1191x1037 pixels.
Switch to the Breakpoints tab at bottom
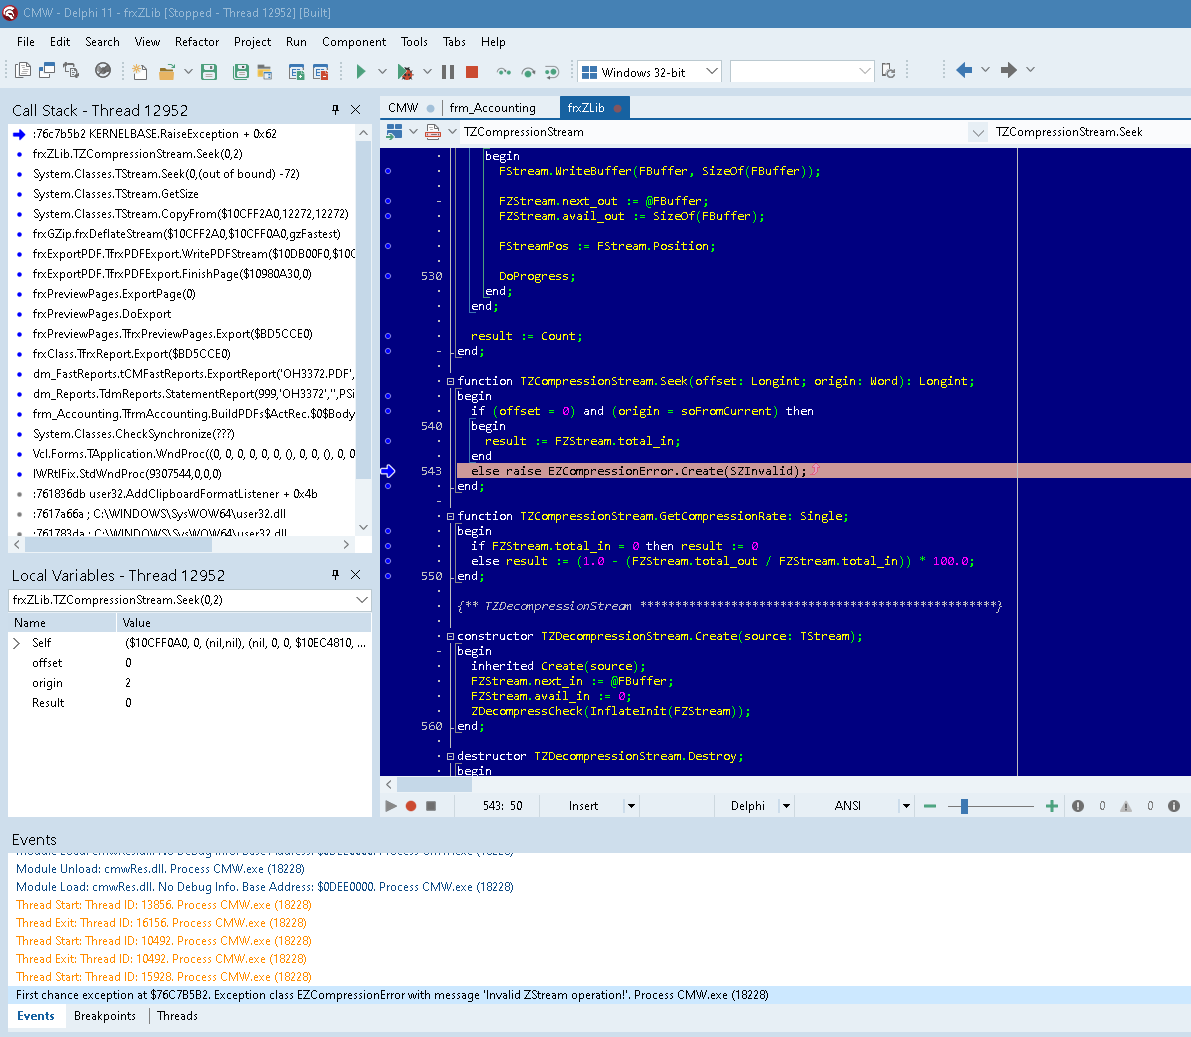pyautogui.click(x=104, y=1016)
